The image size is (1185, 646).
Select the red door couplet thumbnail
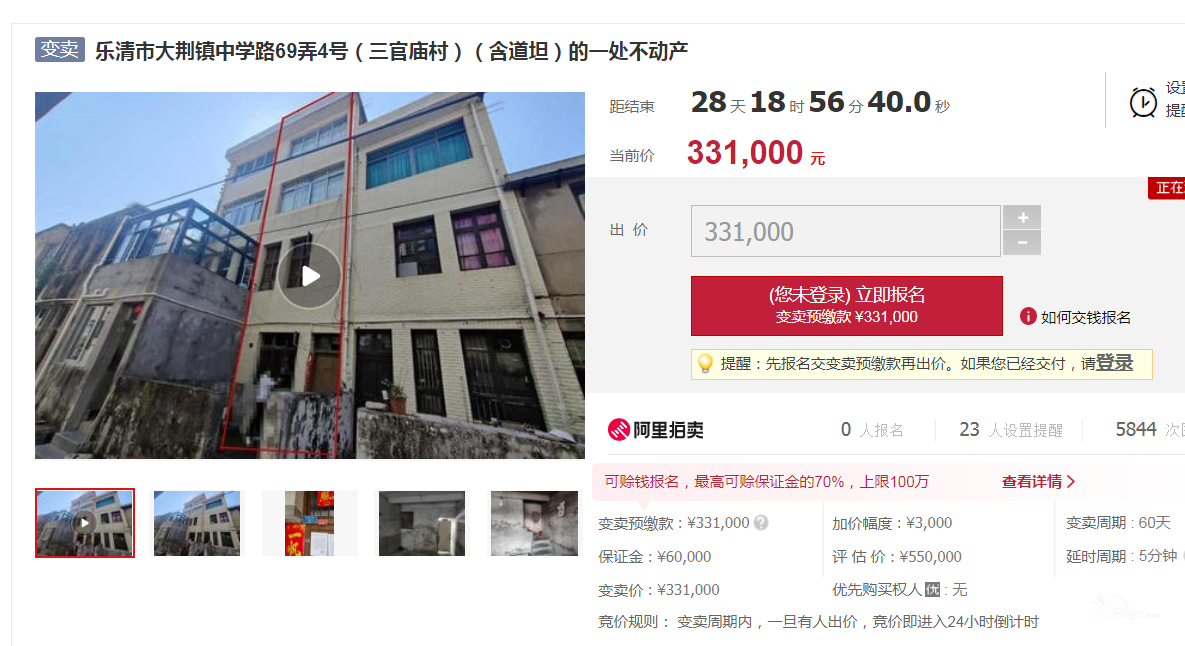tap(309, 523)
